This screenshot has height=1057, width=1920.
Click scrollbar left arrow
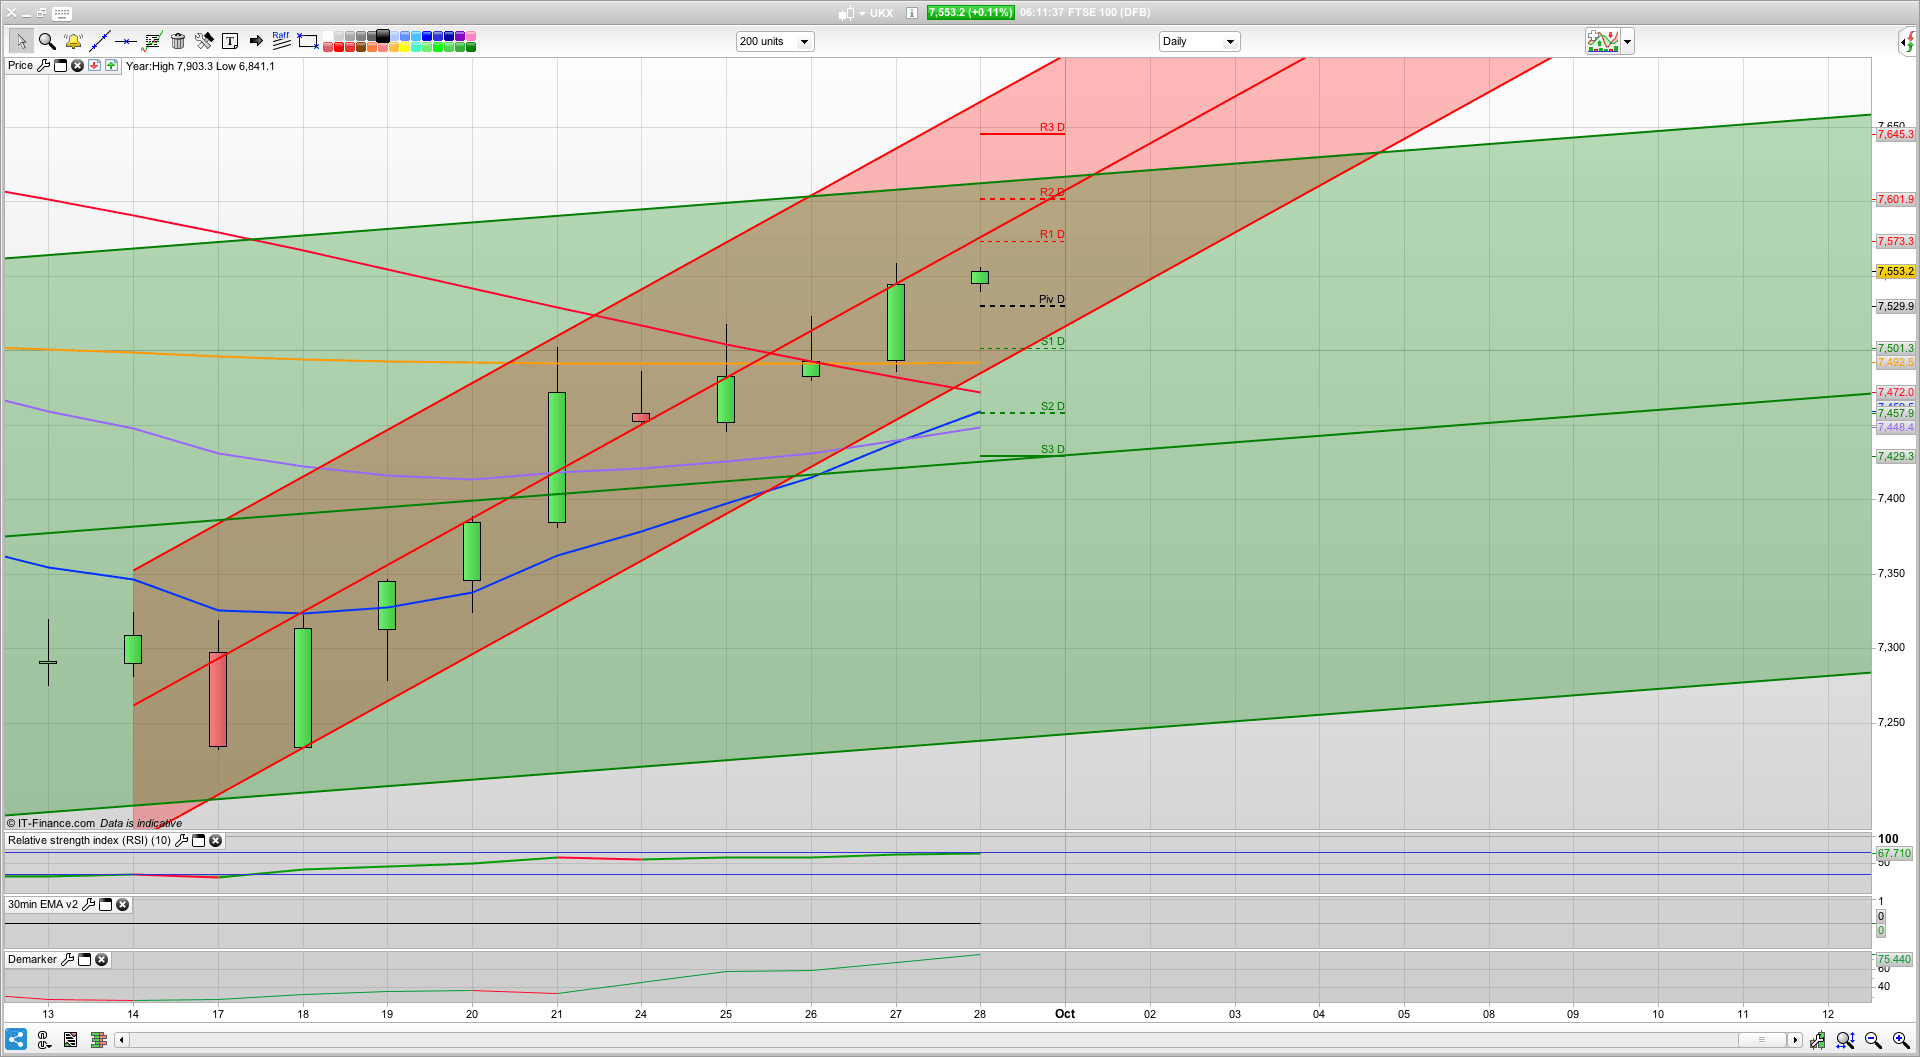pos(121,1040)
